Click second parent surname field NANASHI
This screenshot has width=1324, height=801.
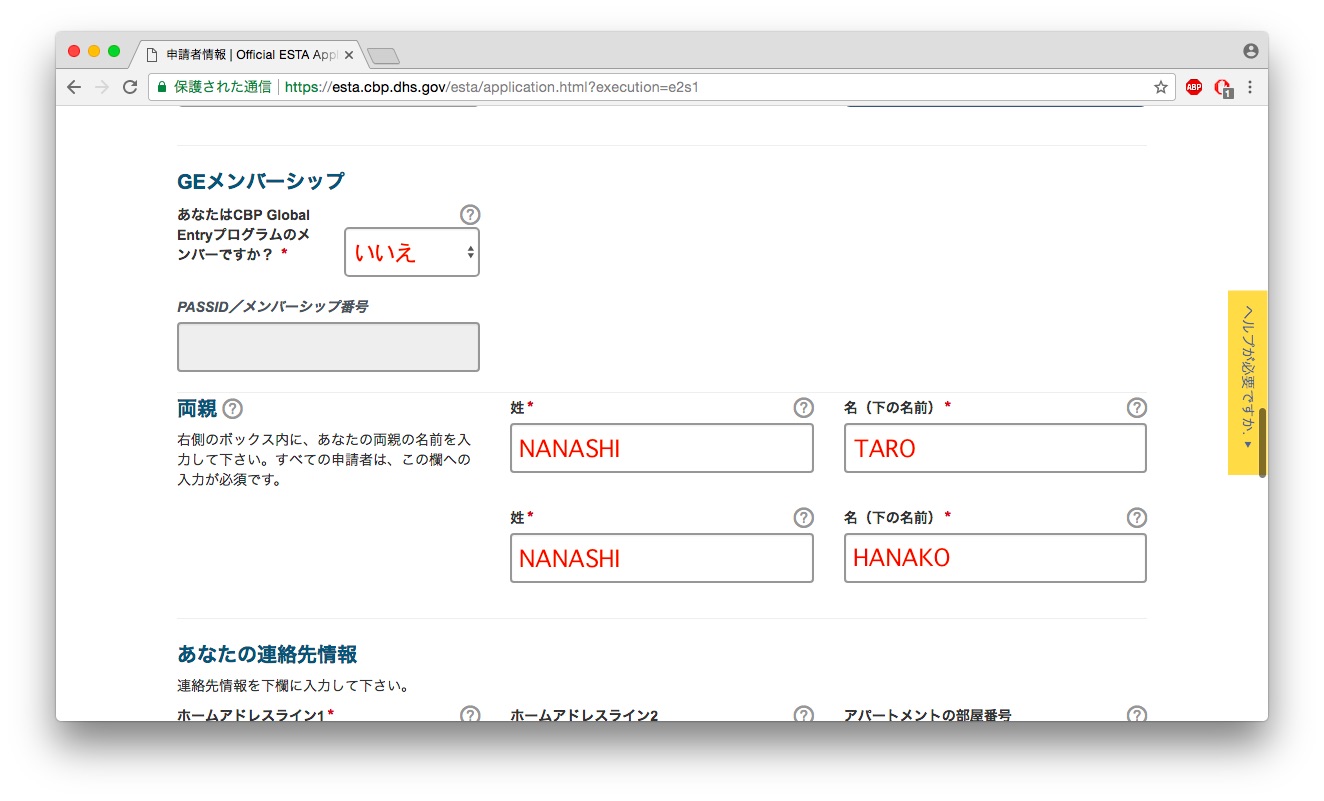(662, 558)
